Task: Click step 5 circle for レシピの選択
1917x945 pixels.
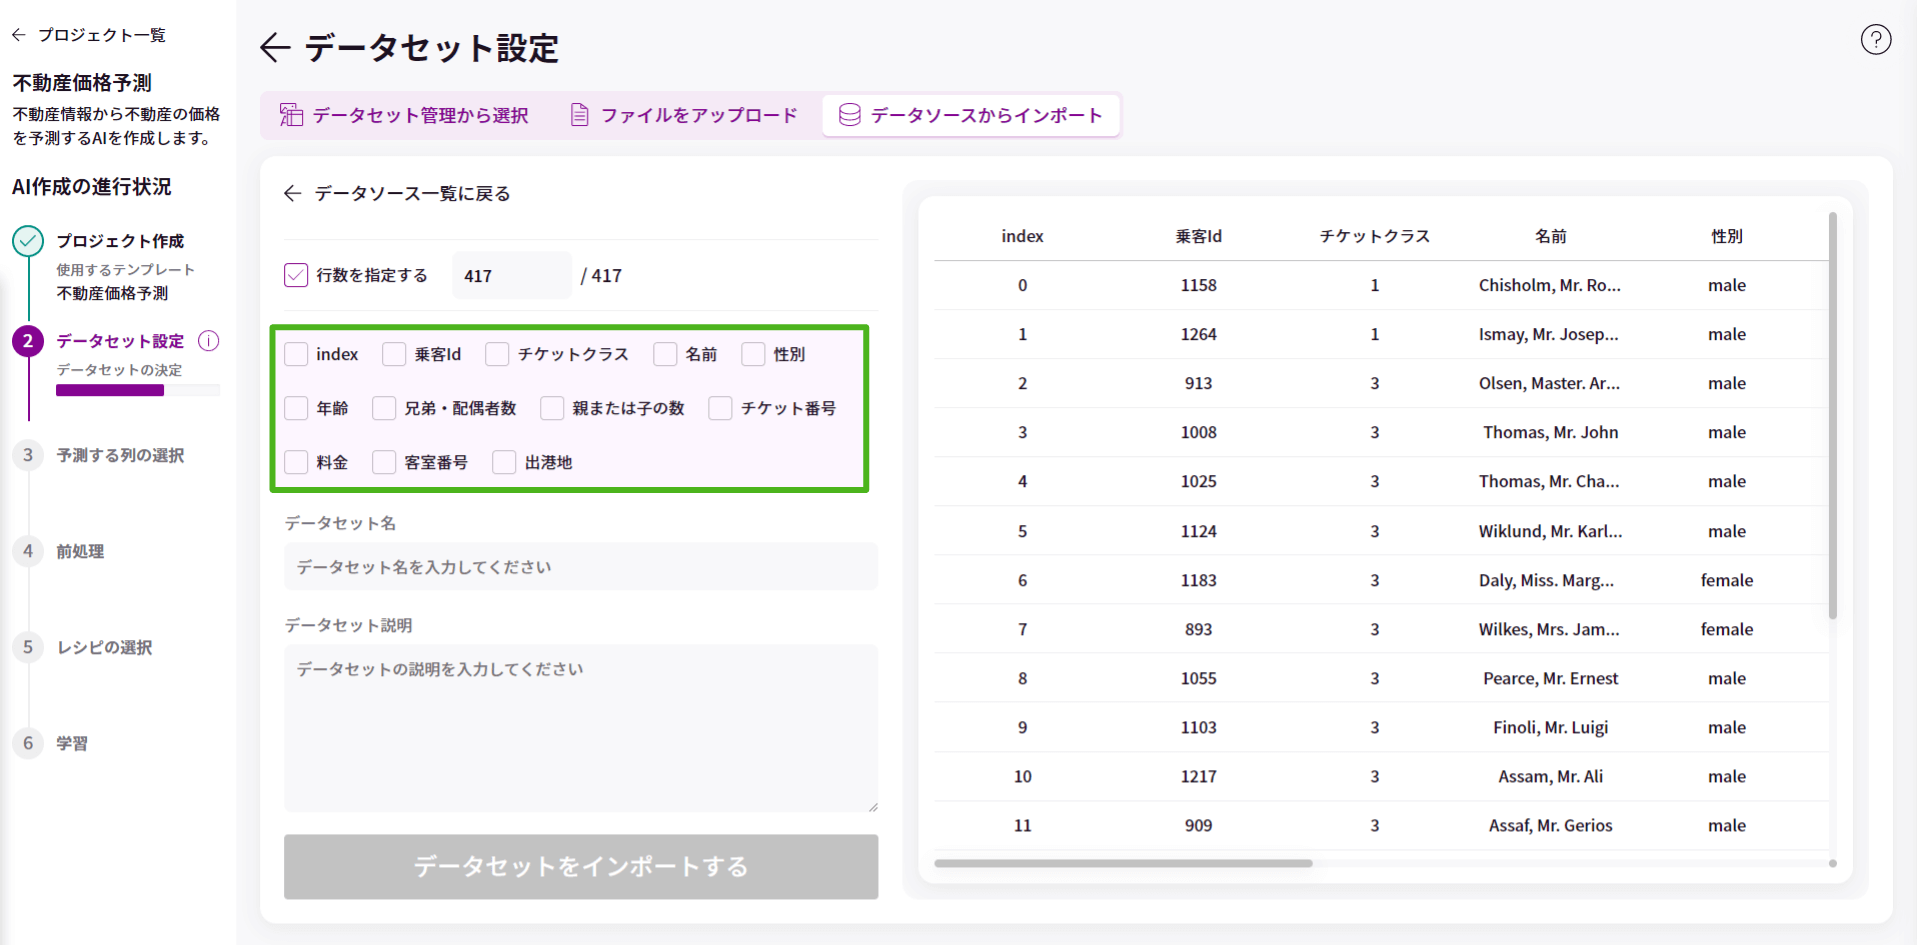Action: [x=28, y=647]
